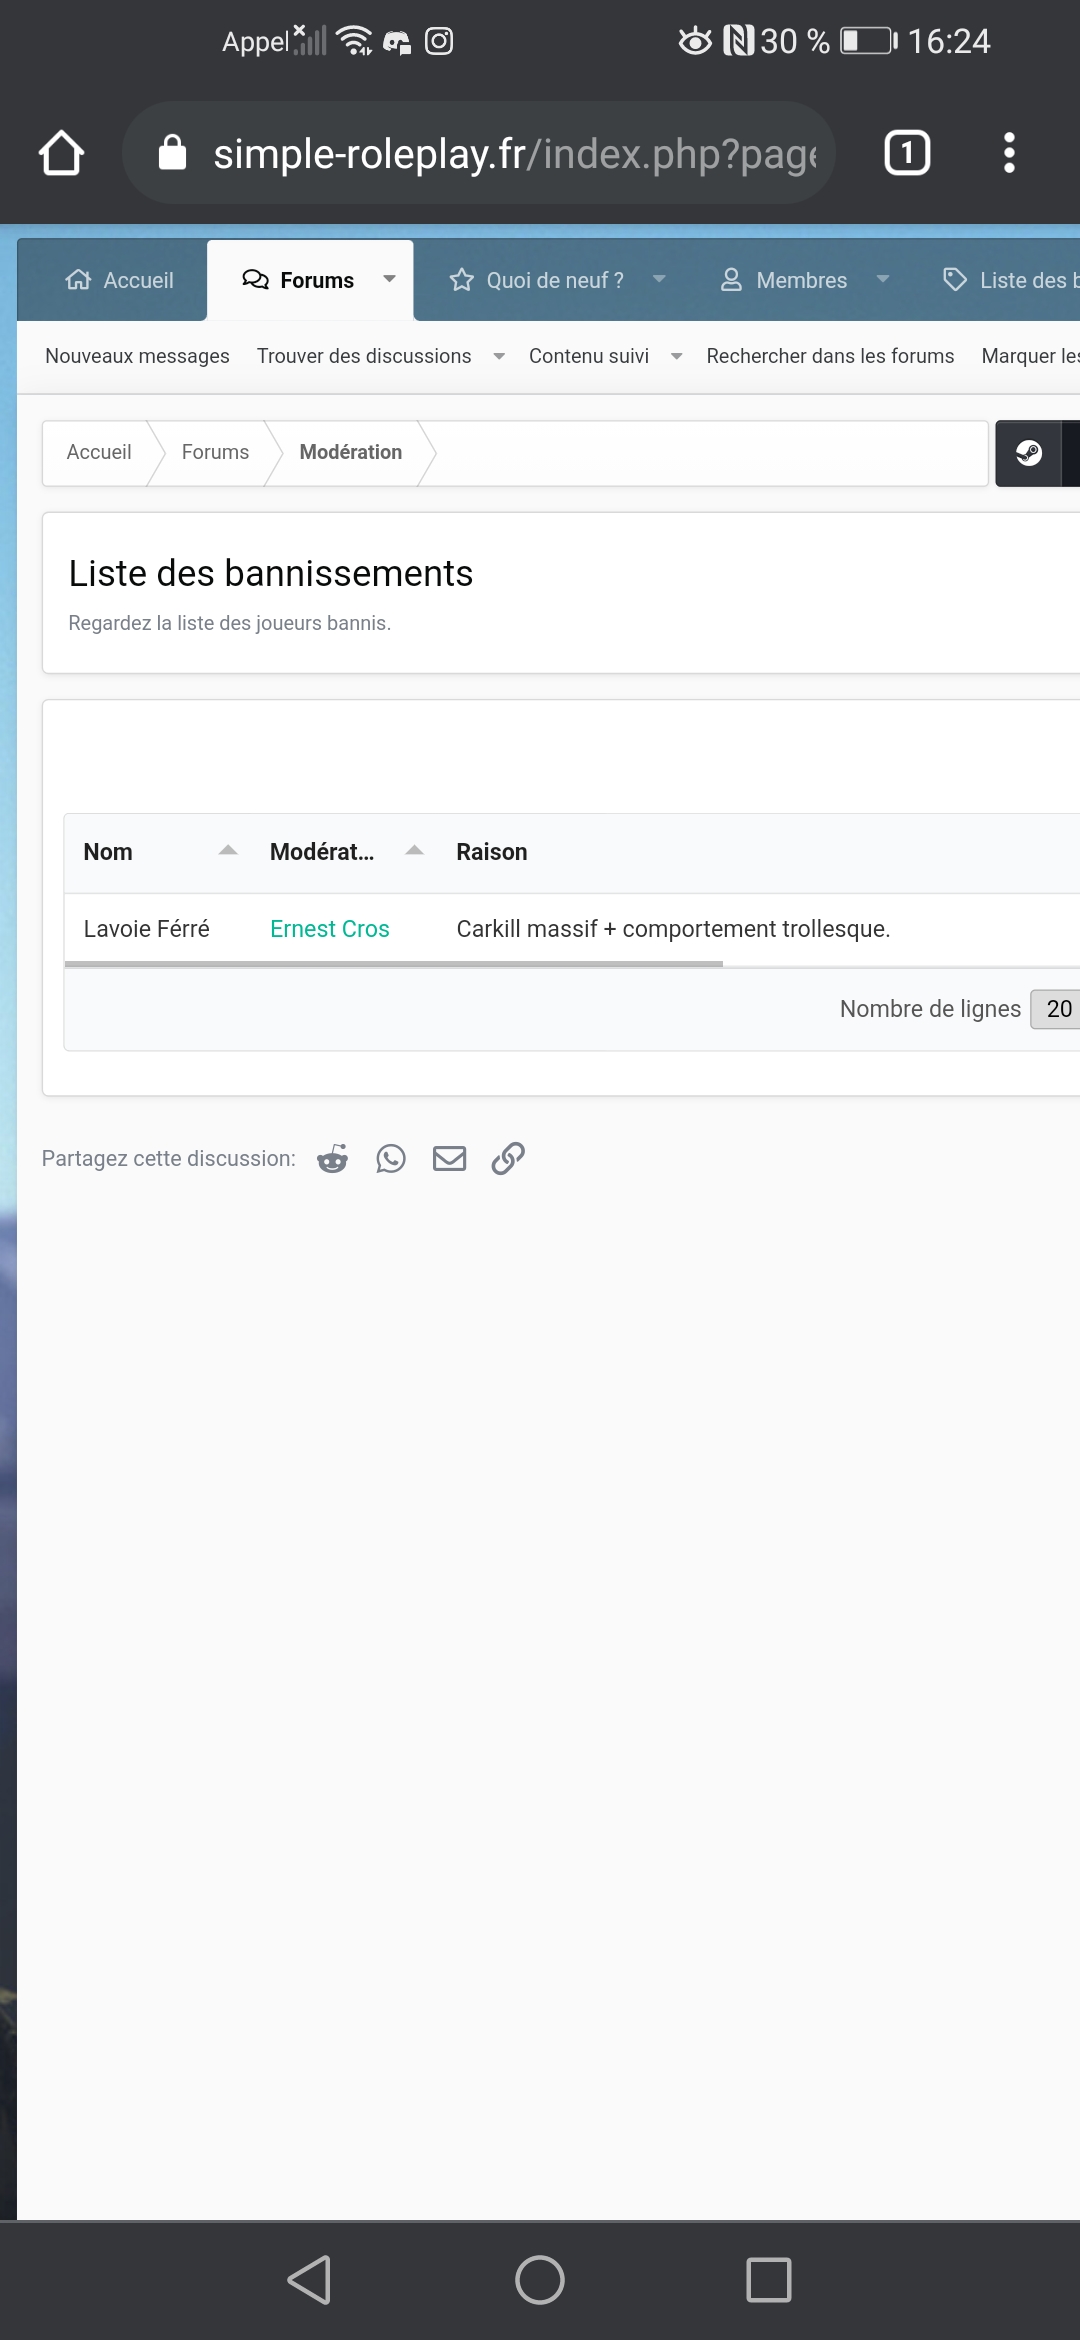Expand the Quoi de neuf dropdown arrow
Screen dimensions: 1080x2340
(x=659, y=279)
